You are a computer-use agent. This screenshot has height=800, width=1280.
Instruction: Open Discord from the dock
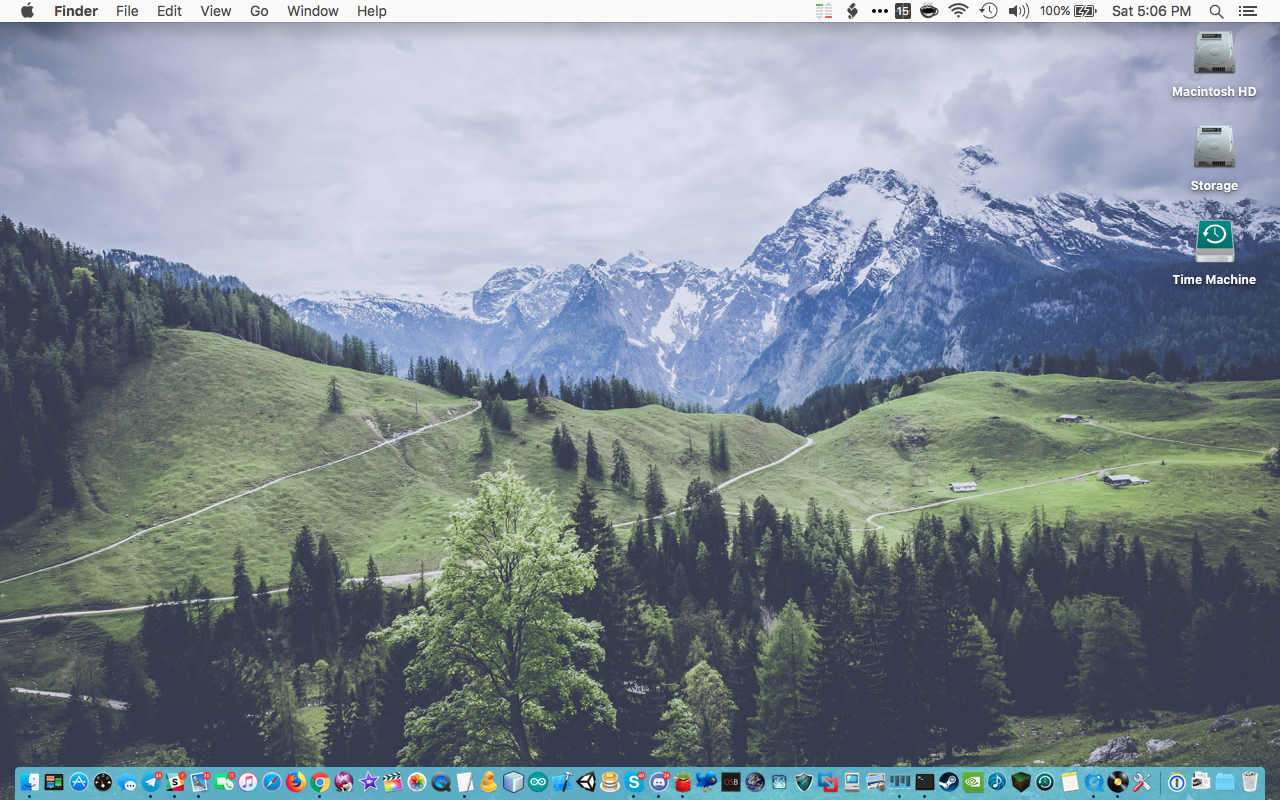coord(659,782)
